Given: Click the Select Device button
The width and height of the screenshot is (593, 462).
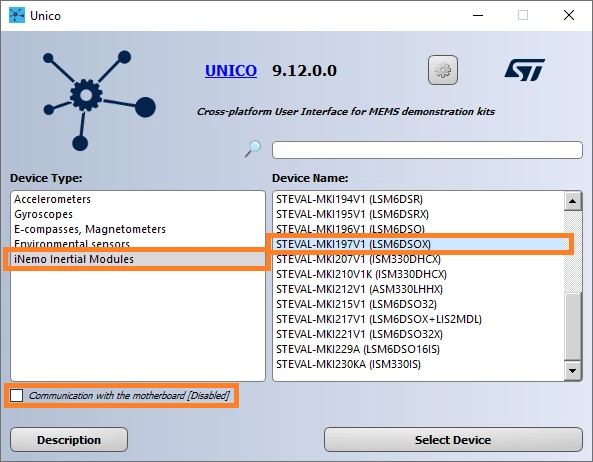Looking at the screenshot, I should tap(453, 440).
